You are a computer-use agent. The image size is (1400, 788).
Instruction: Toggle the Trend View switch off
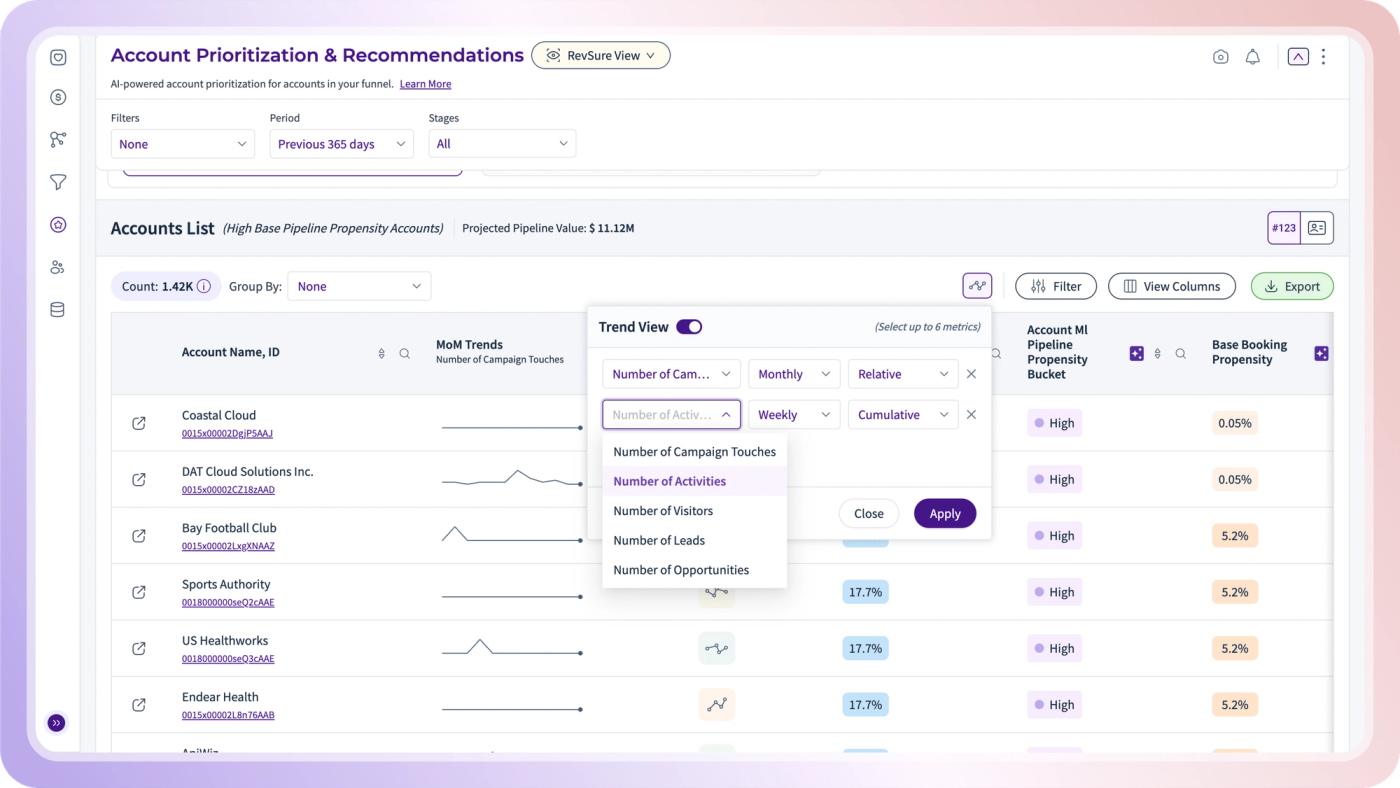point(689,327)
